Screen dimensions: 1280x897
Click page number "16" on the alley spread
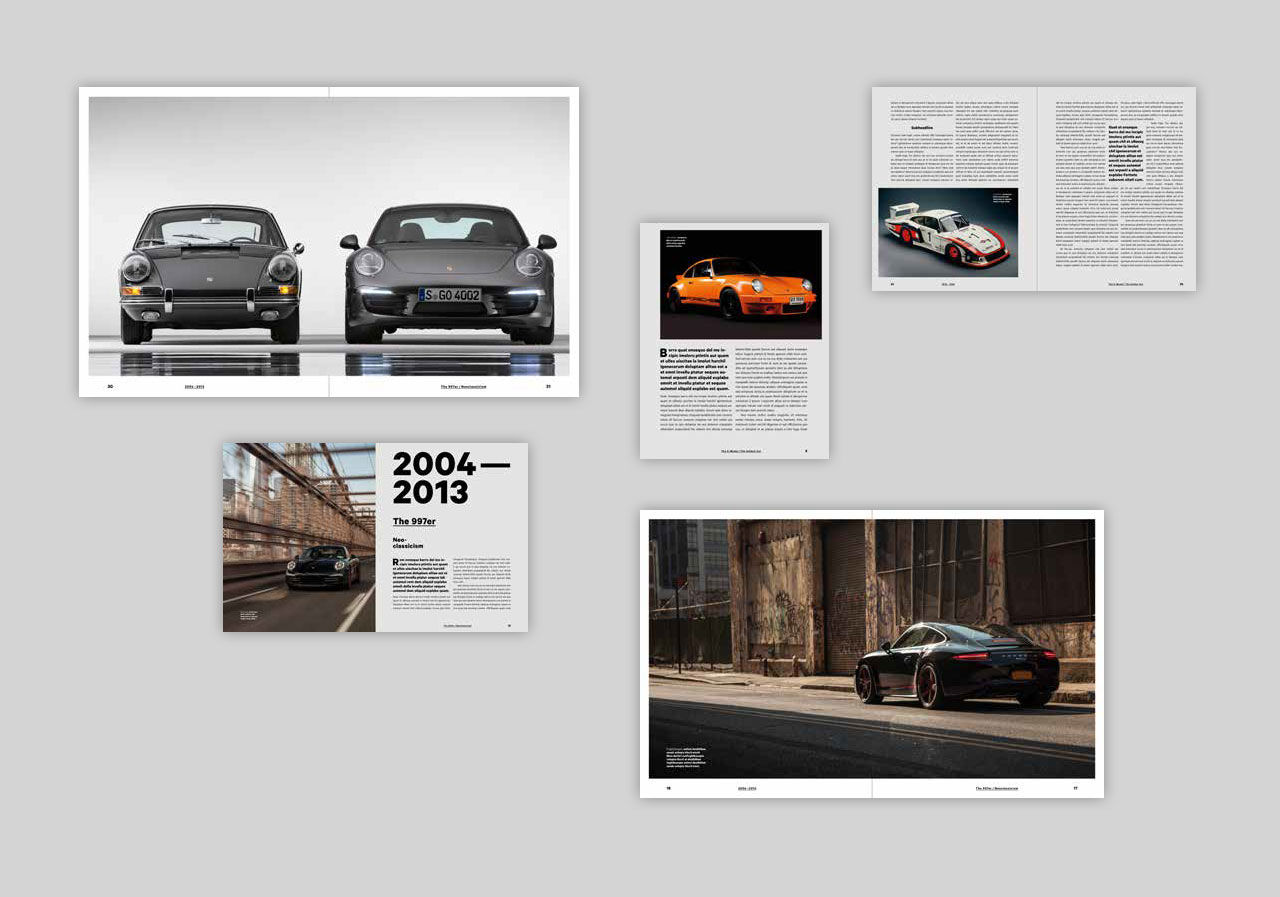669,788
